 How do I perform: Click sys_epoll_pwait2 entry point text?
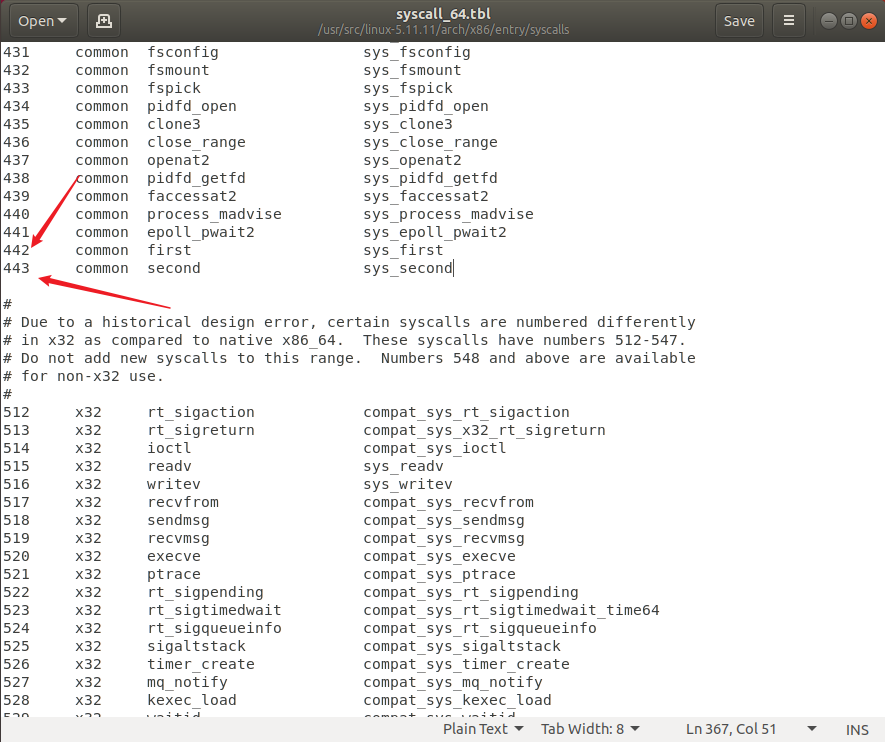435,232
